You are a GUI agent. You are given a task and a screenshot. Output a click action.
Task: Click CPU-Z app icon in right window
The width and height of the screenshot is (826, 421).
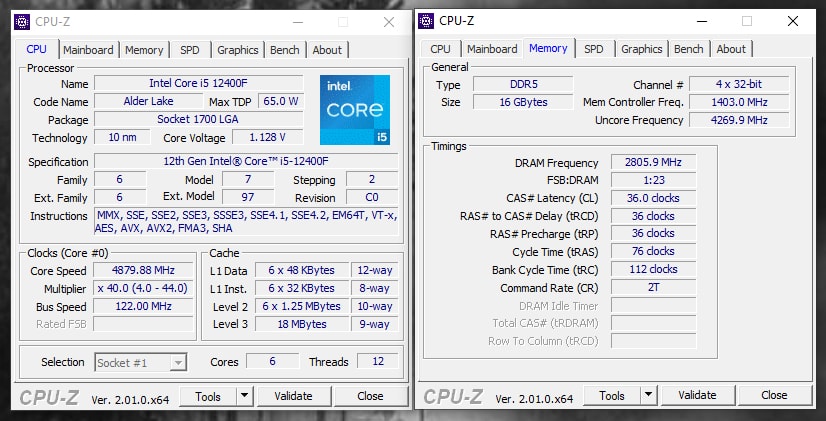pyautogui.click(x=426, y=21)
